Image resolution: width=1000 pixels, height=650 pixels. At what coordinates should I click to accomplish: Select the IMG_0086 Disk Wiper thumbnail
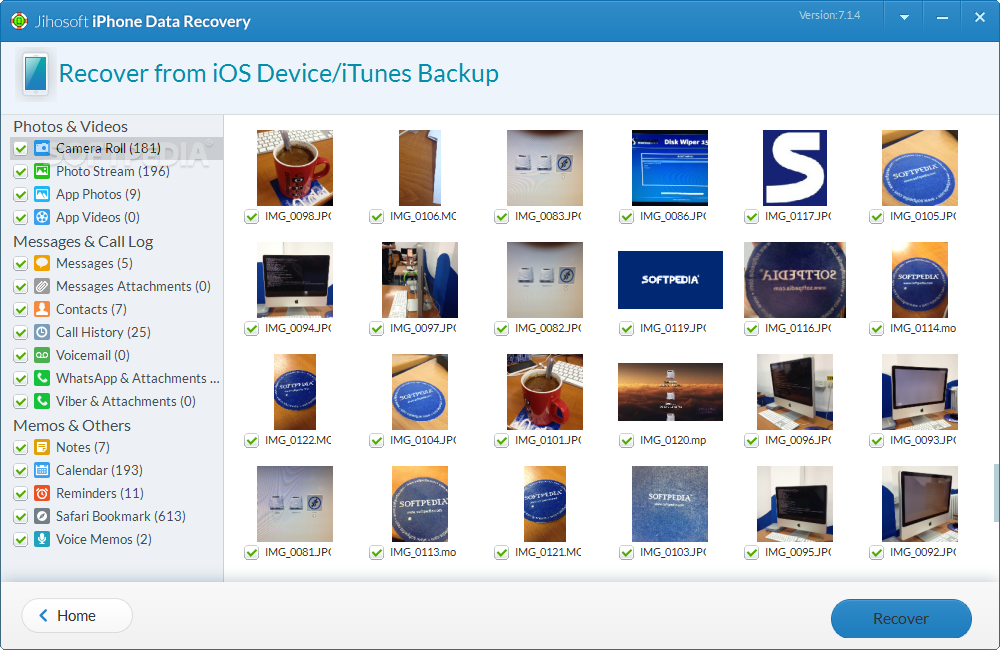tap(670, 168)
